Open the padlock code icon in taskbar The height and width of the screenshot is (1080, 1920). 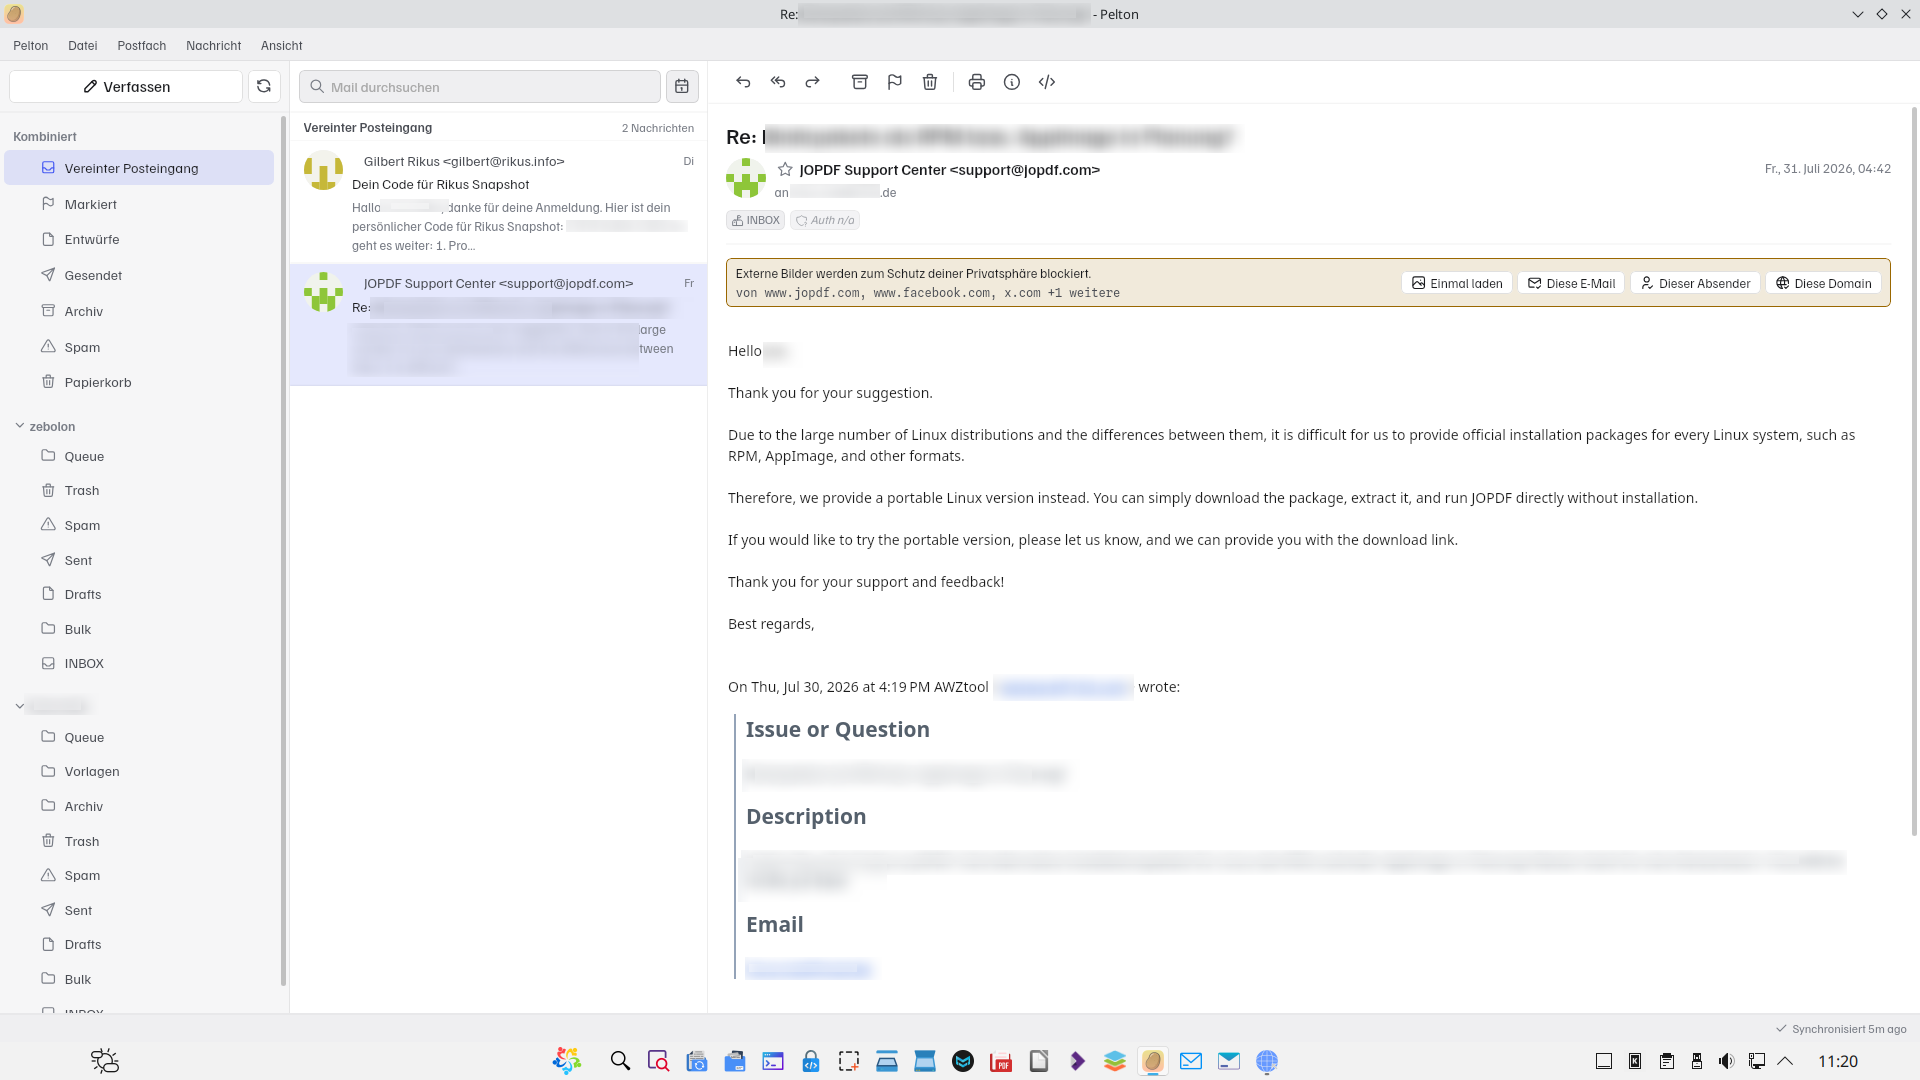click(x=811, y=1061)
